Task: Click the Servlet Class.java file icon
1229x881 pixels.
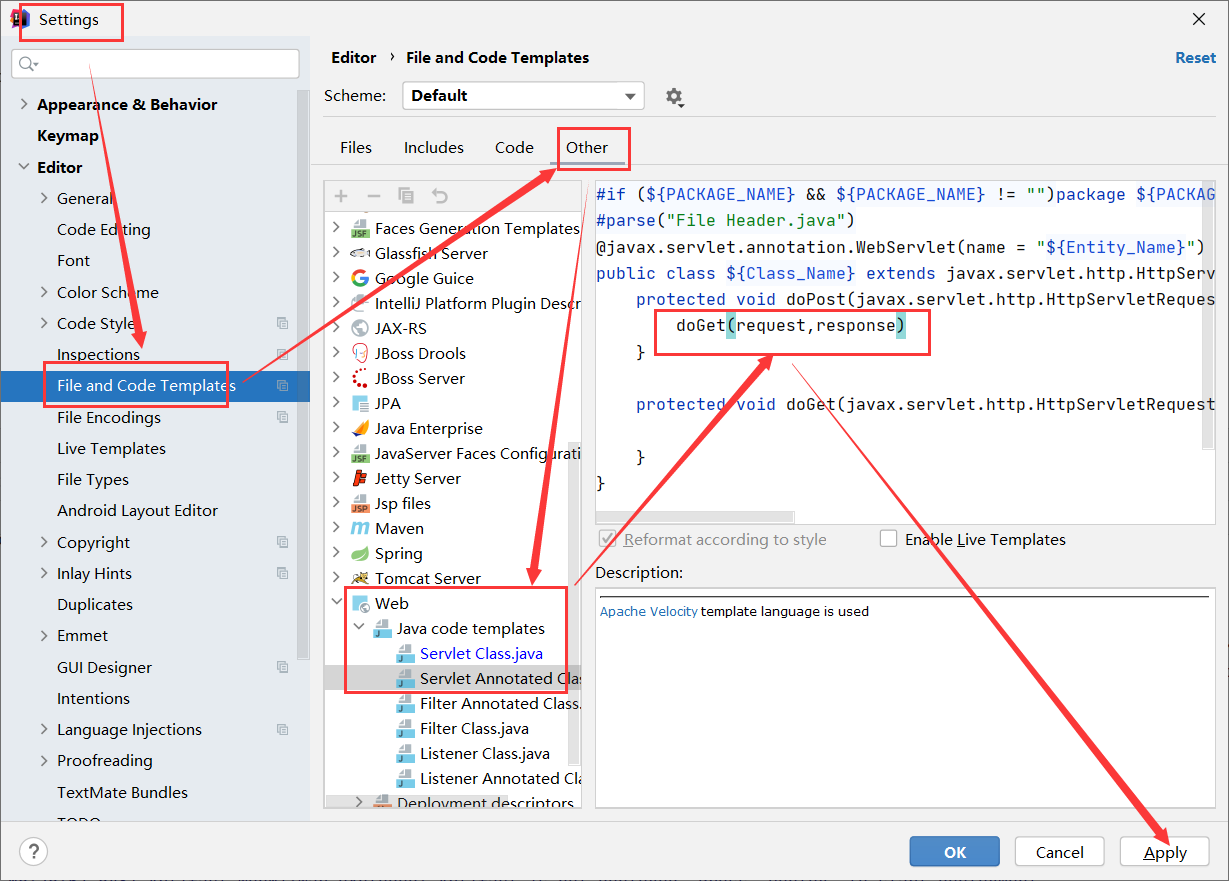Action: click(x=405, y=653)
